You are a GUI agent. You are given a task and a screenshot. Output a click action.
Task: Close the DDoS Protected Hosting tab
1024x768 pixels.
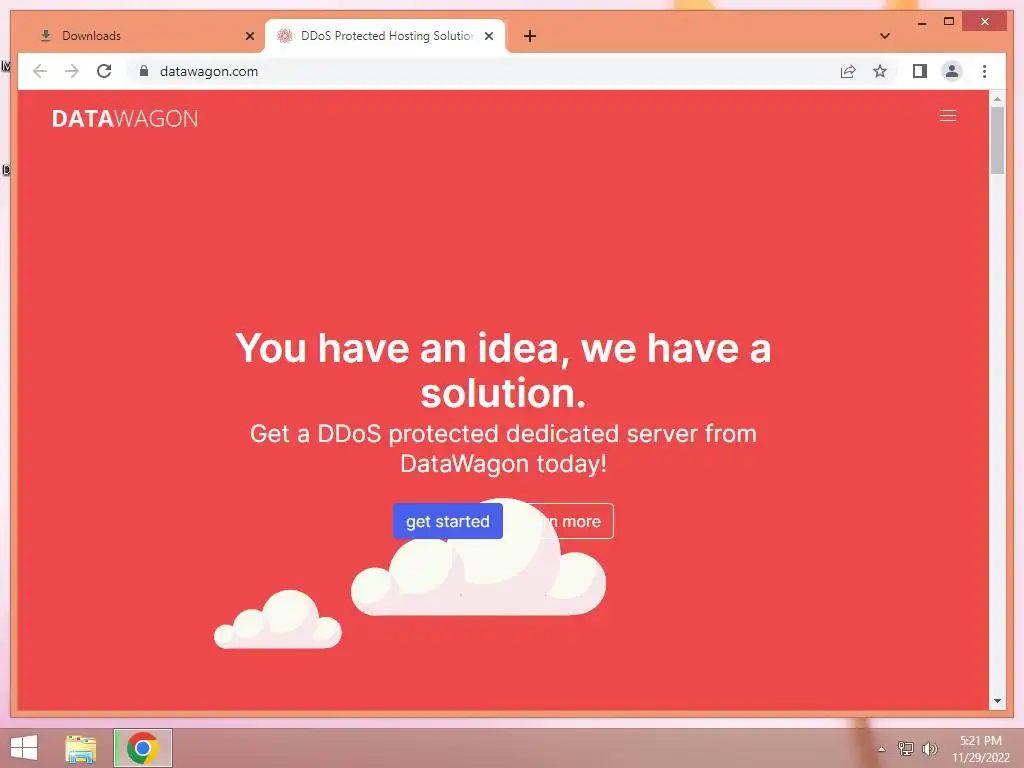pos(488,37)
